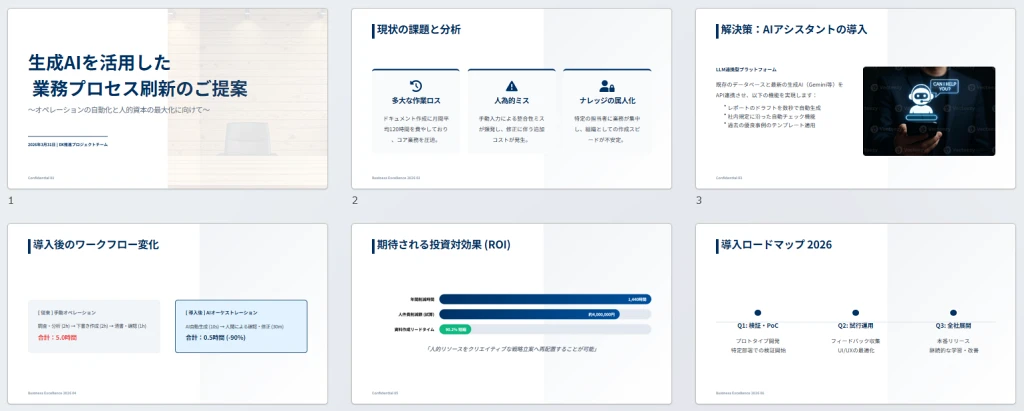This screenshot has height=411, width=1024.
Task: Click the text 本番リリース under Q3
Action: pyautogui.click(x=953, y=341)
